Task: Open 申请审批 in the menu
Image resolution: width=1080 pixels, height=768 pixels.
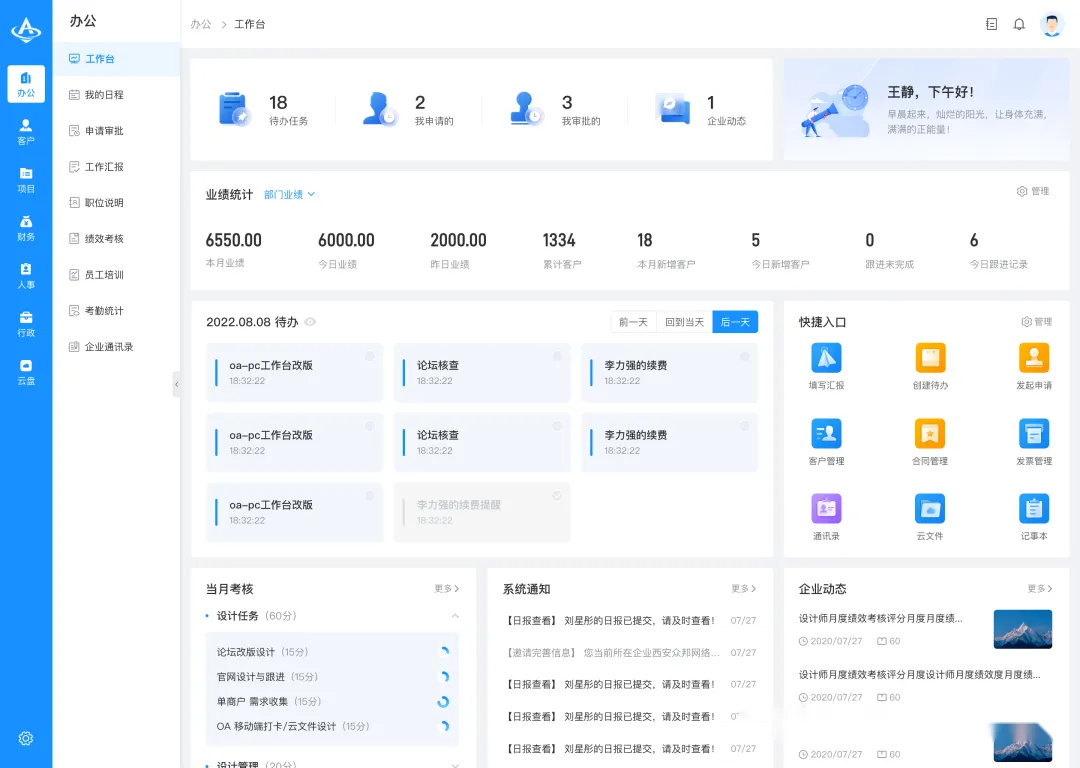Action: tap(116, 131)
